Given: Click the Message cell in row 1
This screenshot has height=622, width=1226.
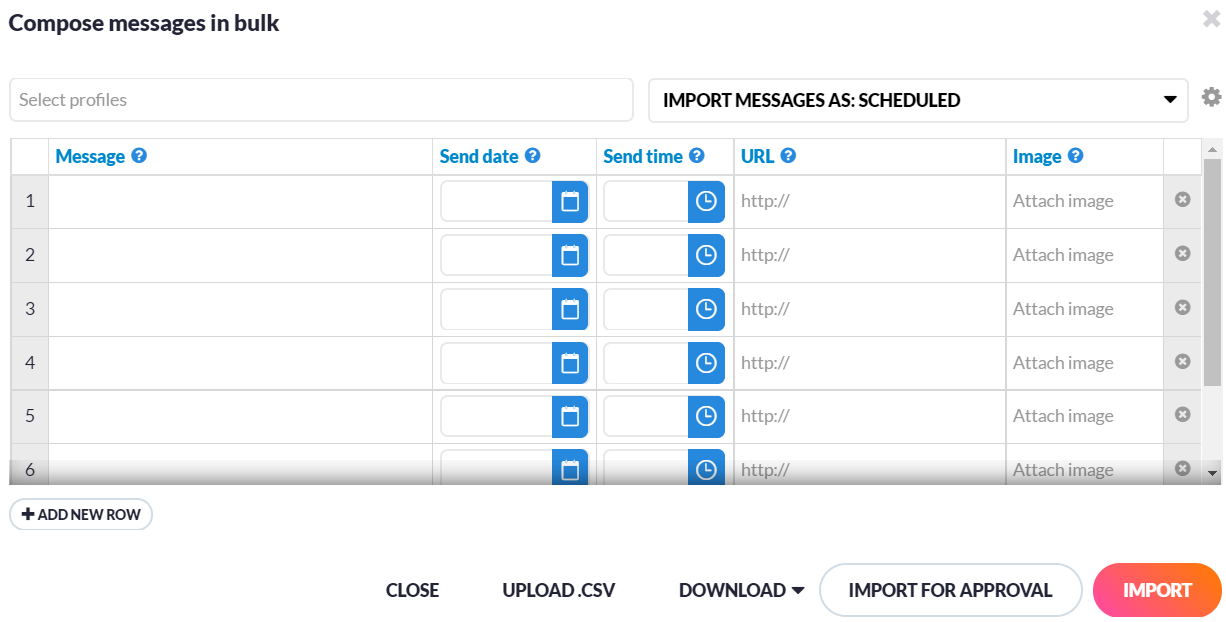Looking at the screenshot, I should click(x=240, y=202).
